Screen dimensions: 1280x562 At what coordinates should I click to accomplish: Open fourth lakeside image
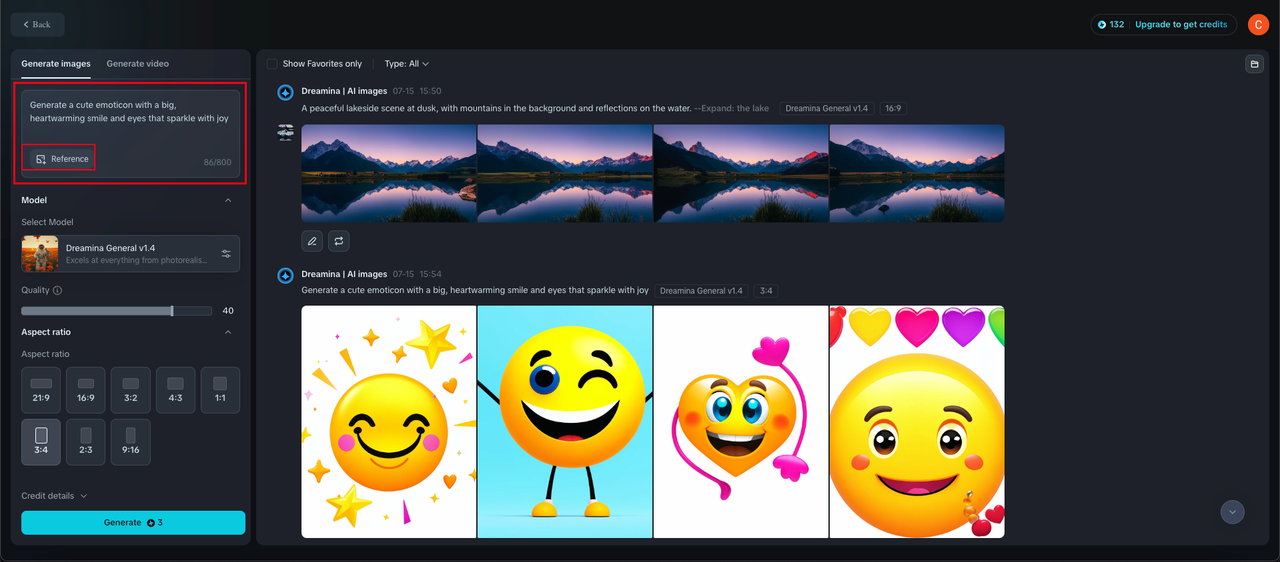[x=917, y=173]
